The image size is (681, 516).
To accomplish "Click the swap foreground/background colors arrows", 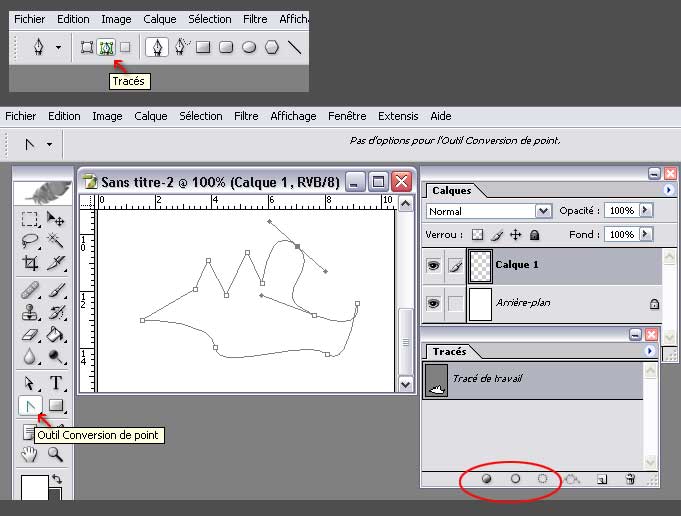I will coord(57,479).
